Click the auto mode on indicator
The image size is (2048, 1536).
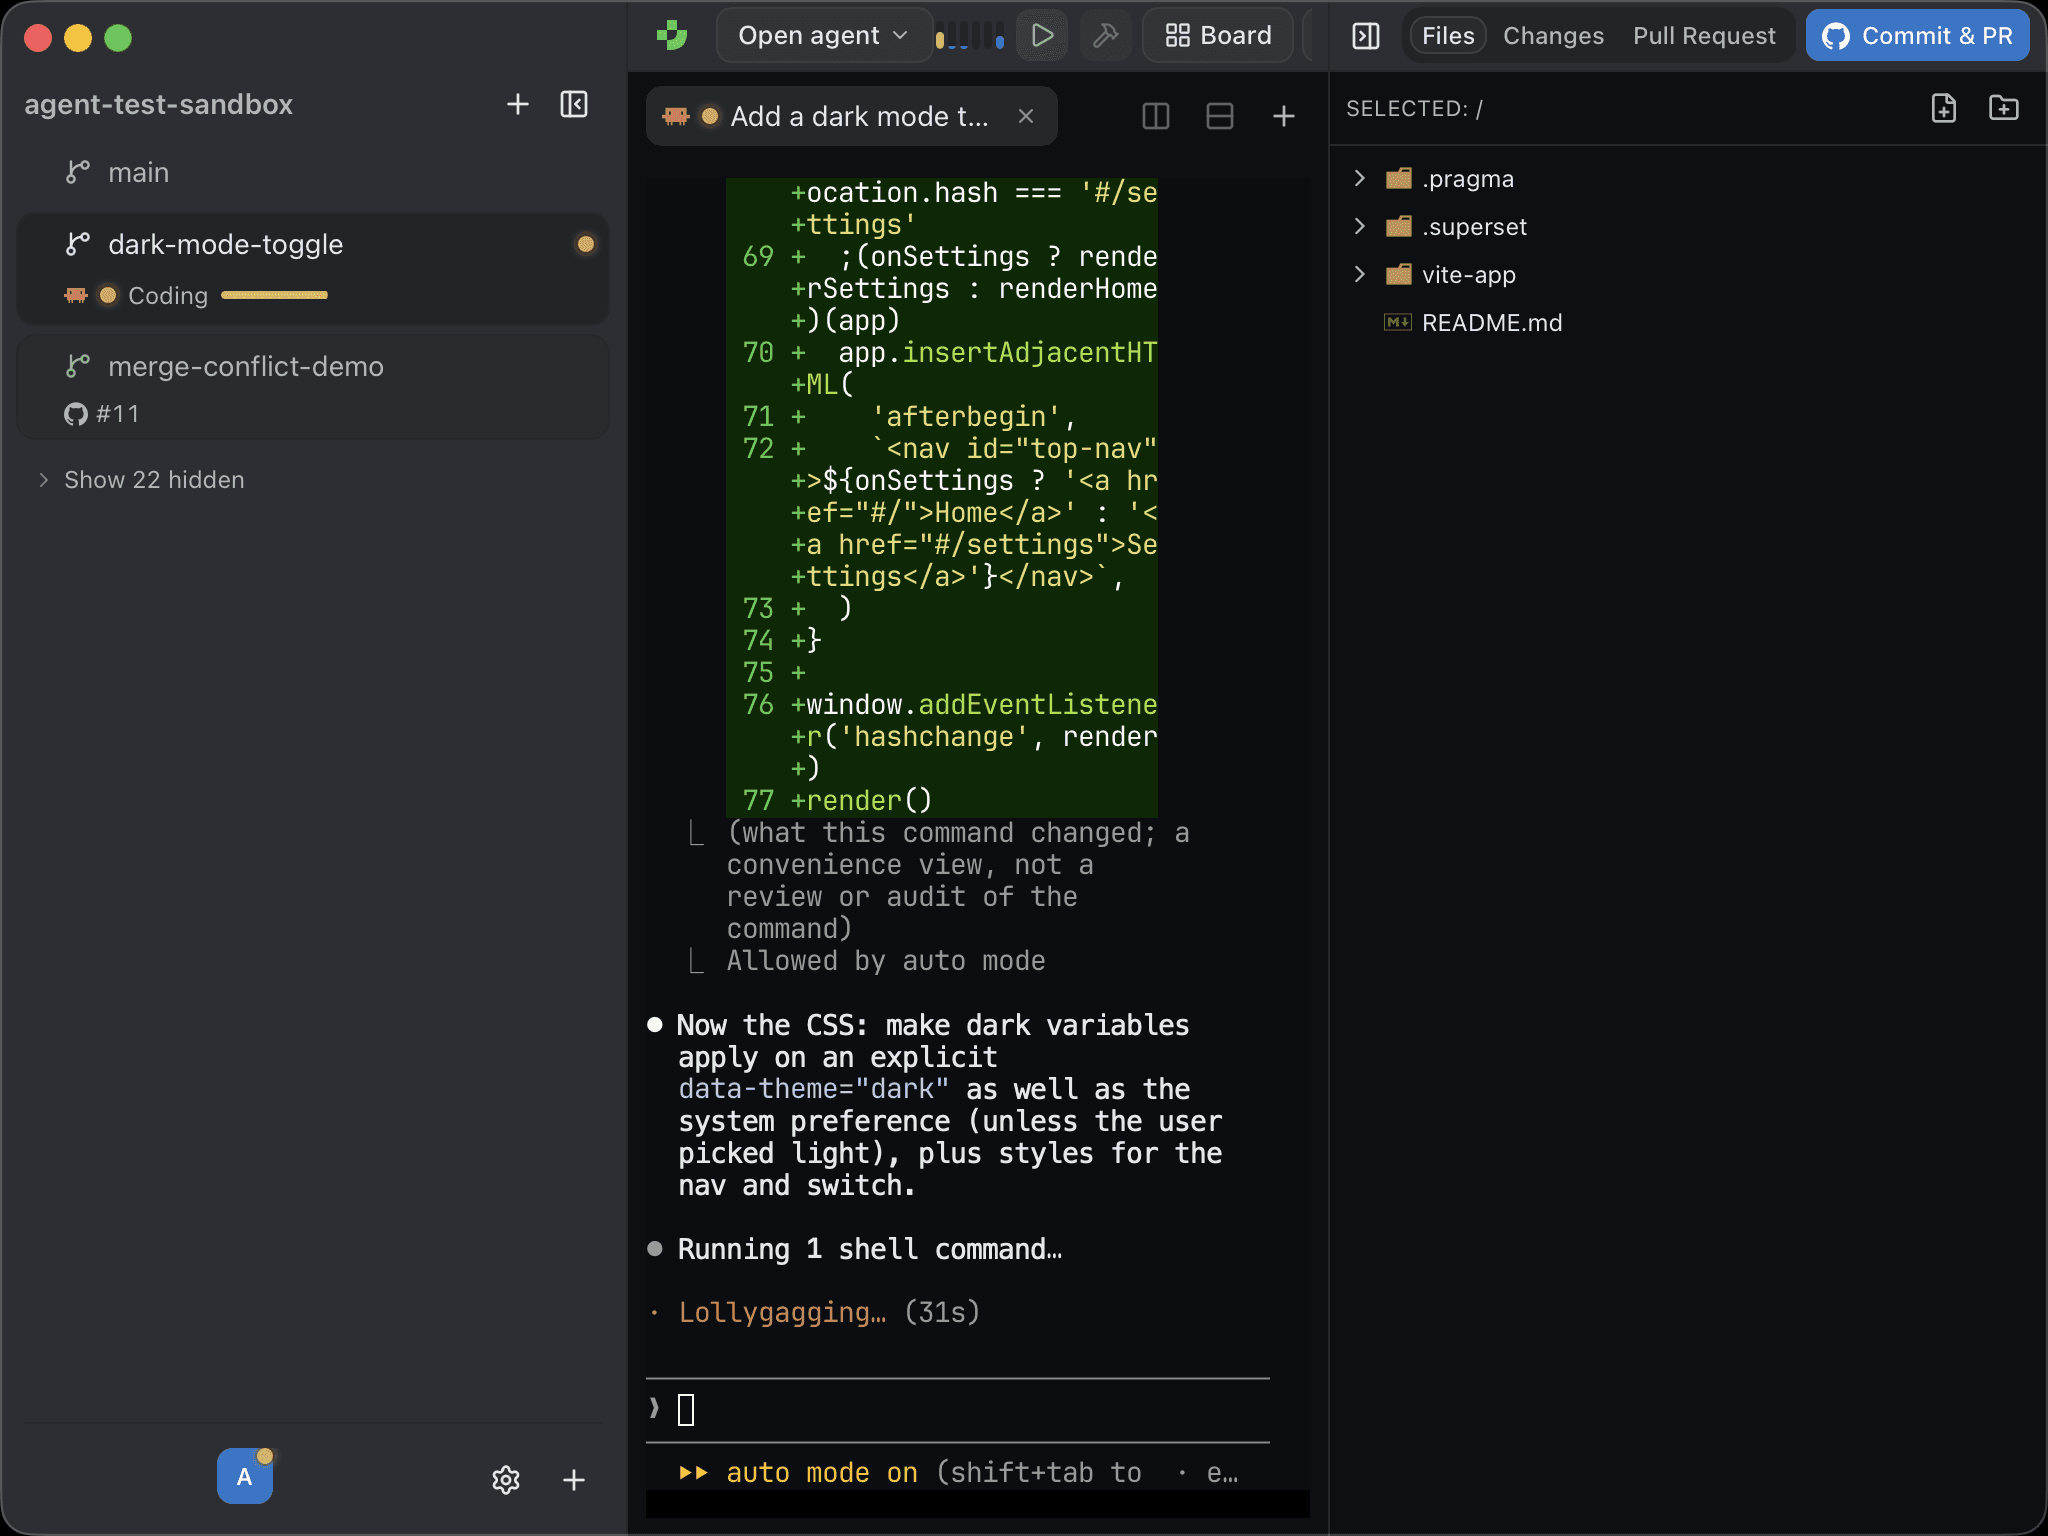(x=798, y=1472)
